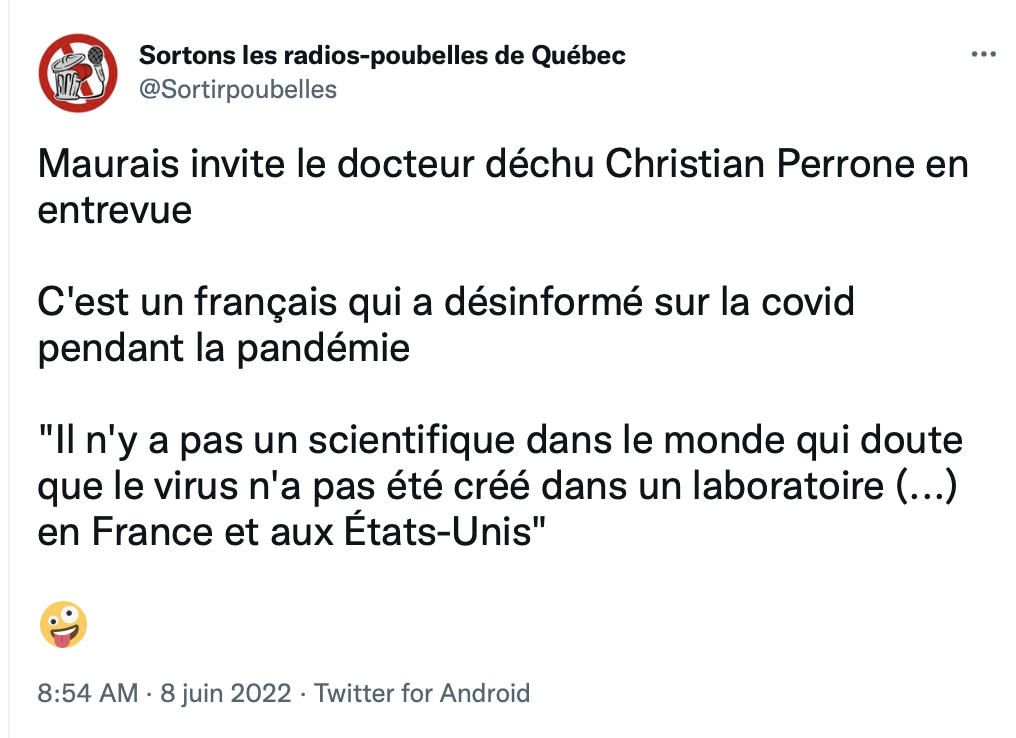Screen dimensions: 1016x738
Task: Click the word entrevue in the tweet
Action: [115, 210]
